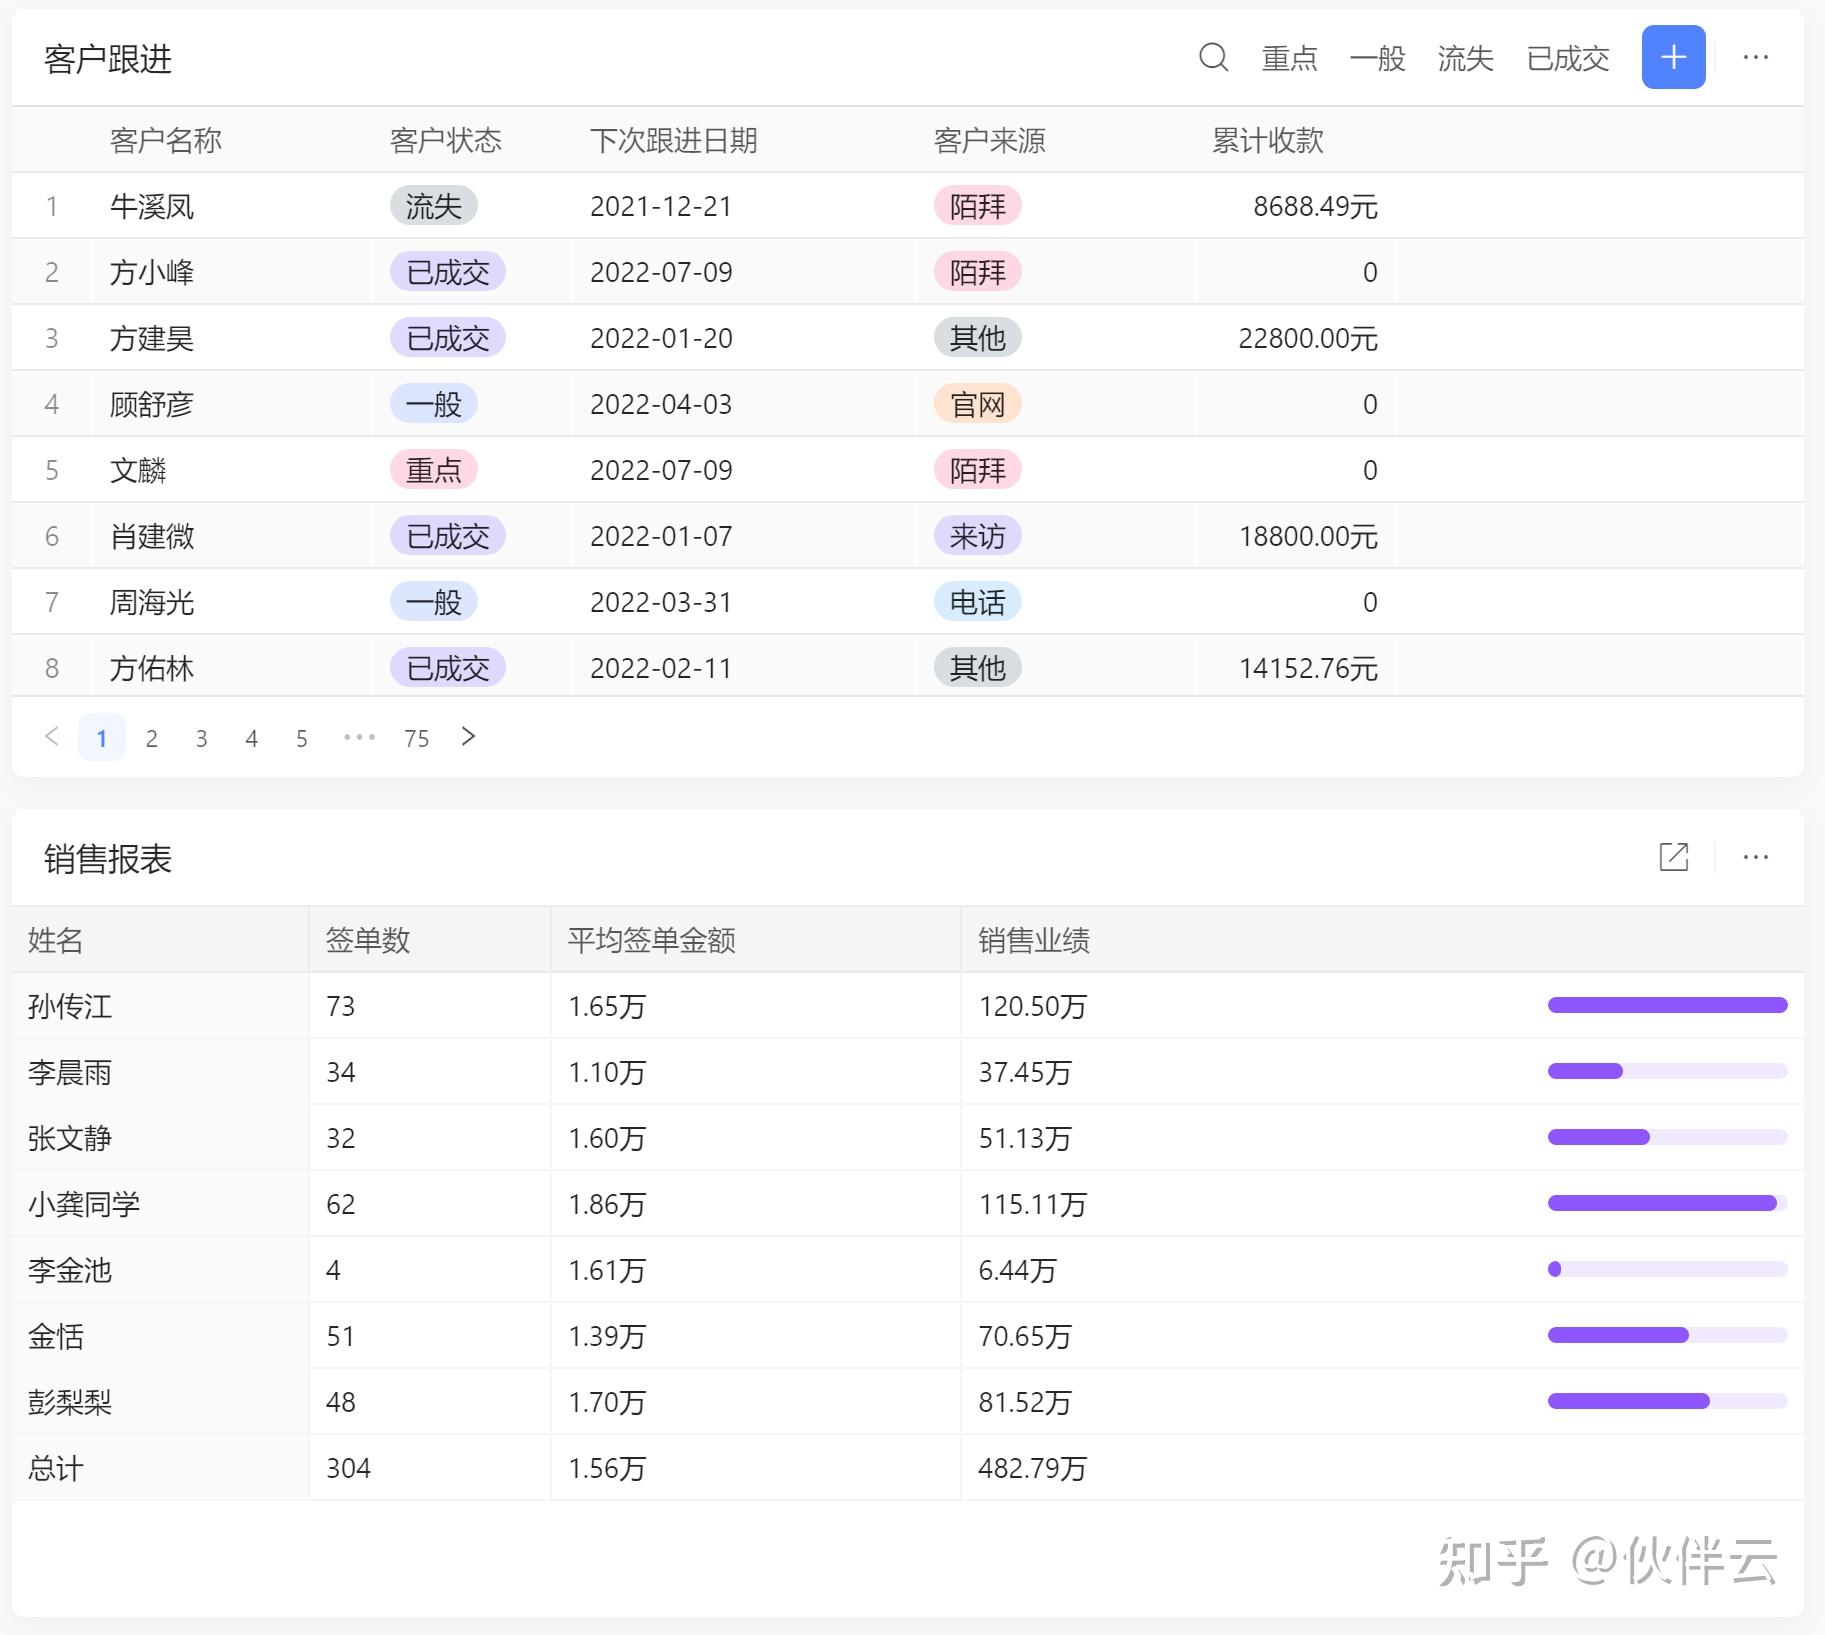The height and width of the screenshot is (1635, 1825).
Task: Jump to last page 75
Action: 416,738
